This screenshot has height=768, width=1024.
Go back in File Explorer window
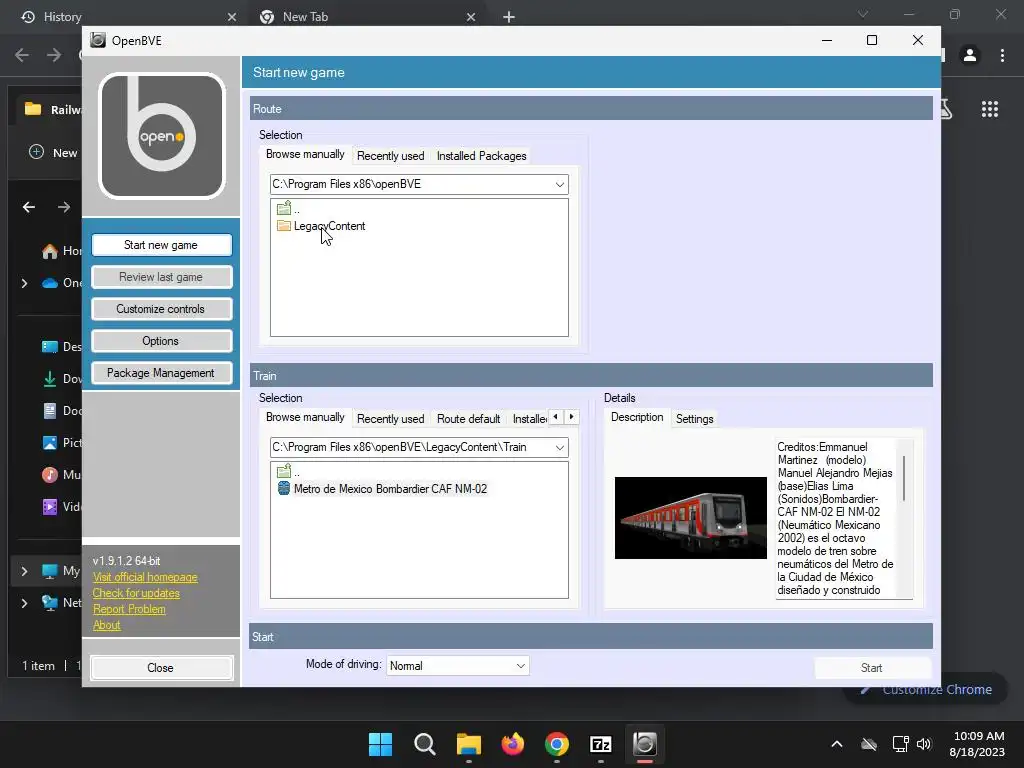tap(29, 207)
